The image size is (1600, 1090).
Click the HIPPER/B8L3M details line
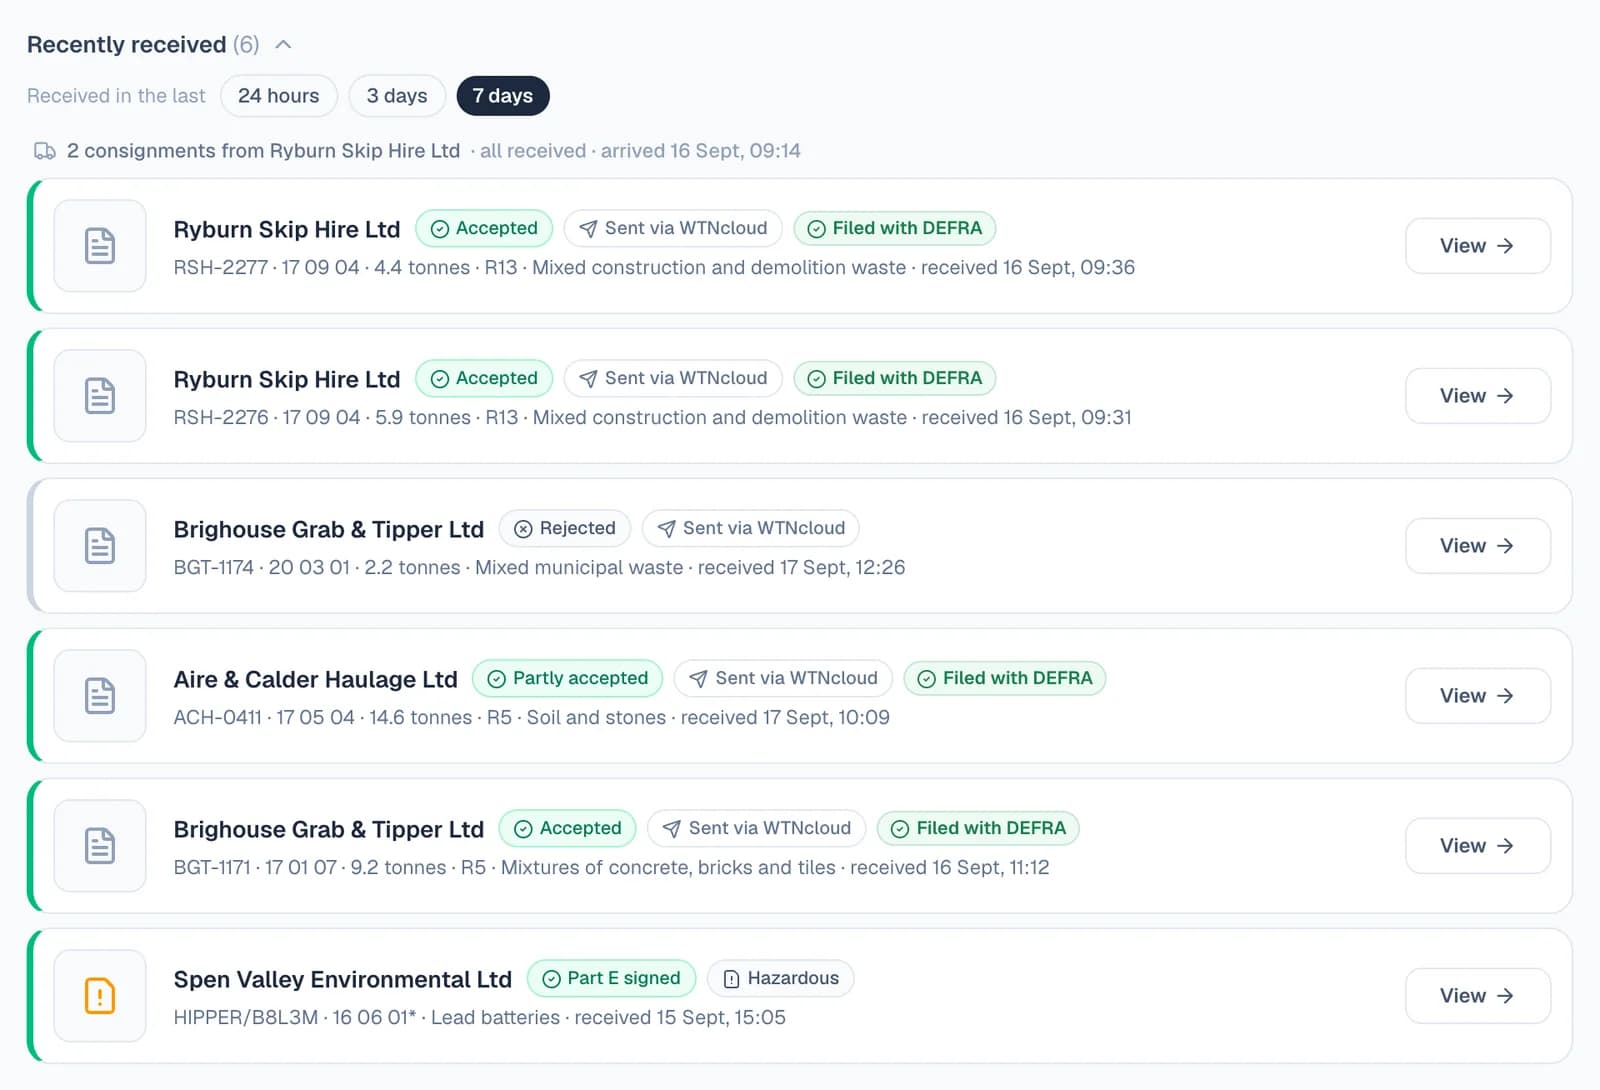(480, 1017)
